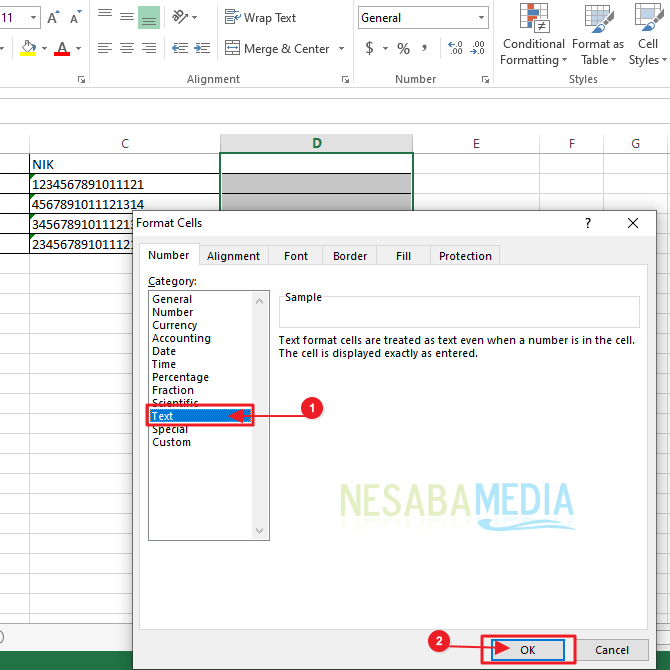
Task: Click the Fill Color paint bucket
Action: tap(28, 48)
